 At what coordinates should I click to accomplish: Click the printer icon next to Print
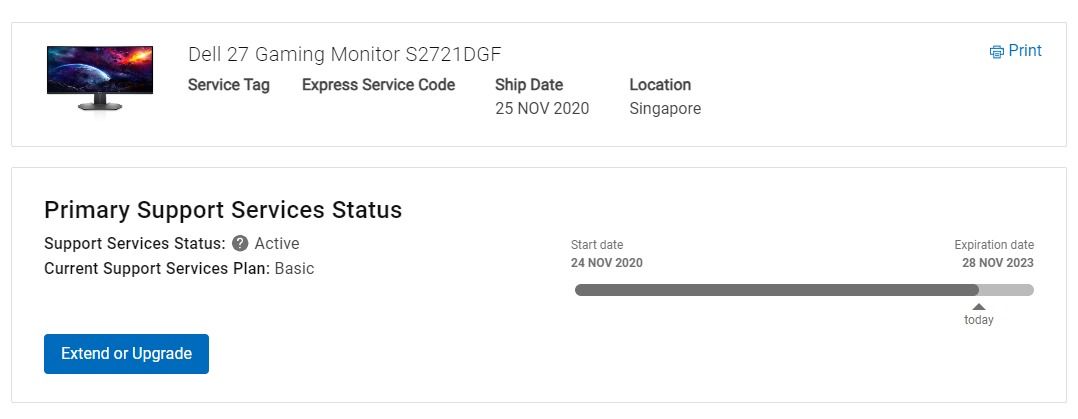[996, 52]
